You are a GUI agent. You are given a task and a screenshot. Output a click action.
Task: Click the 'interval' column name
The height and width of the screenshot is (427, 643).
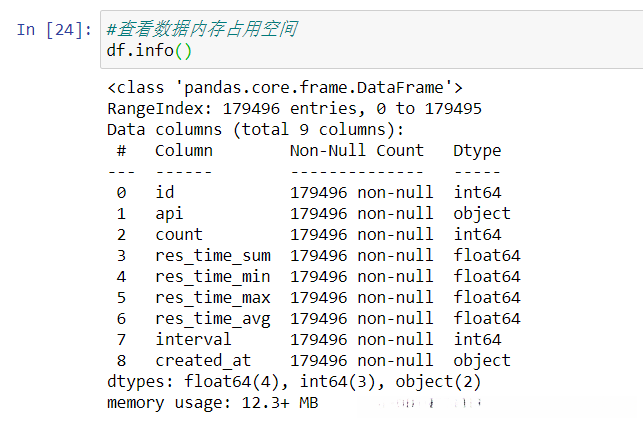(x=193, y=339)
